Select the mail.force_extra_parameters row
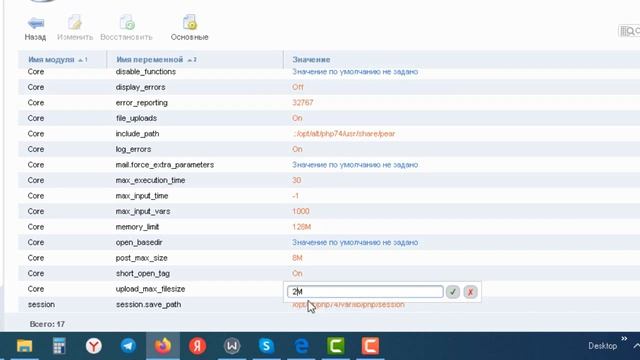The image size is (640, 360). click(x=329, y=165)
